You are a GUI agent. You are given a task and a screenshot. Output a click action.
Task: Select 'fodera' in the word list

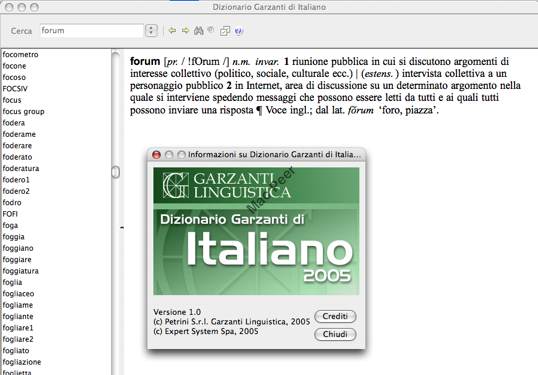pos(14,123)
